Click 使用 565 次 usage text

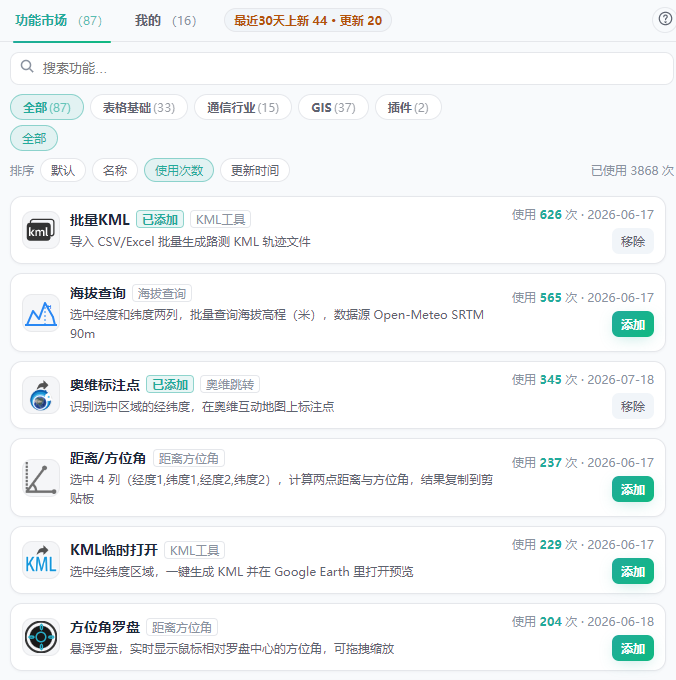(545, 298)
